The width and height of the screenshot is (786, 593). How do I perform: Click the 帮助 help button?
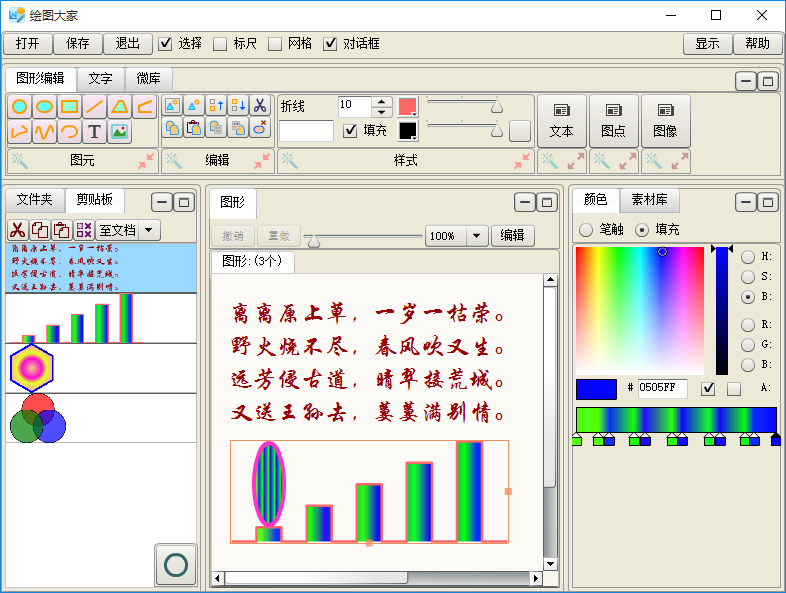[x=757, y=44]
